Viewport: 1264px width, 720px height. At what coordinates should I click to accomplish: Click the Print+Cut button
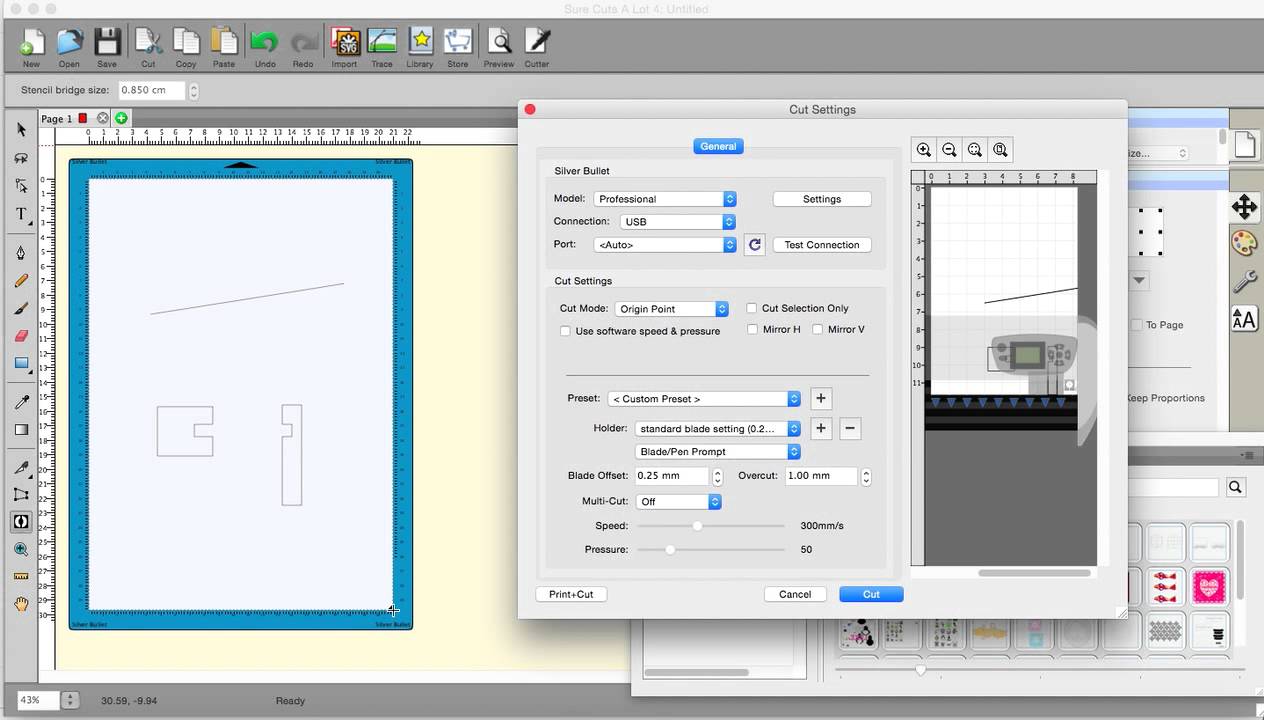pos(571,594)
